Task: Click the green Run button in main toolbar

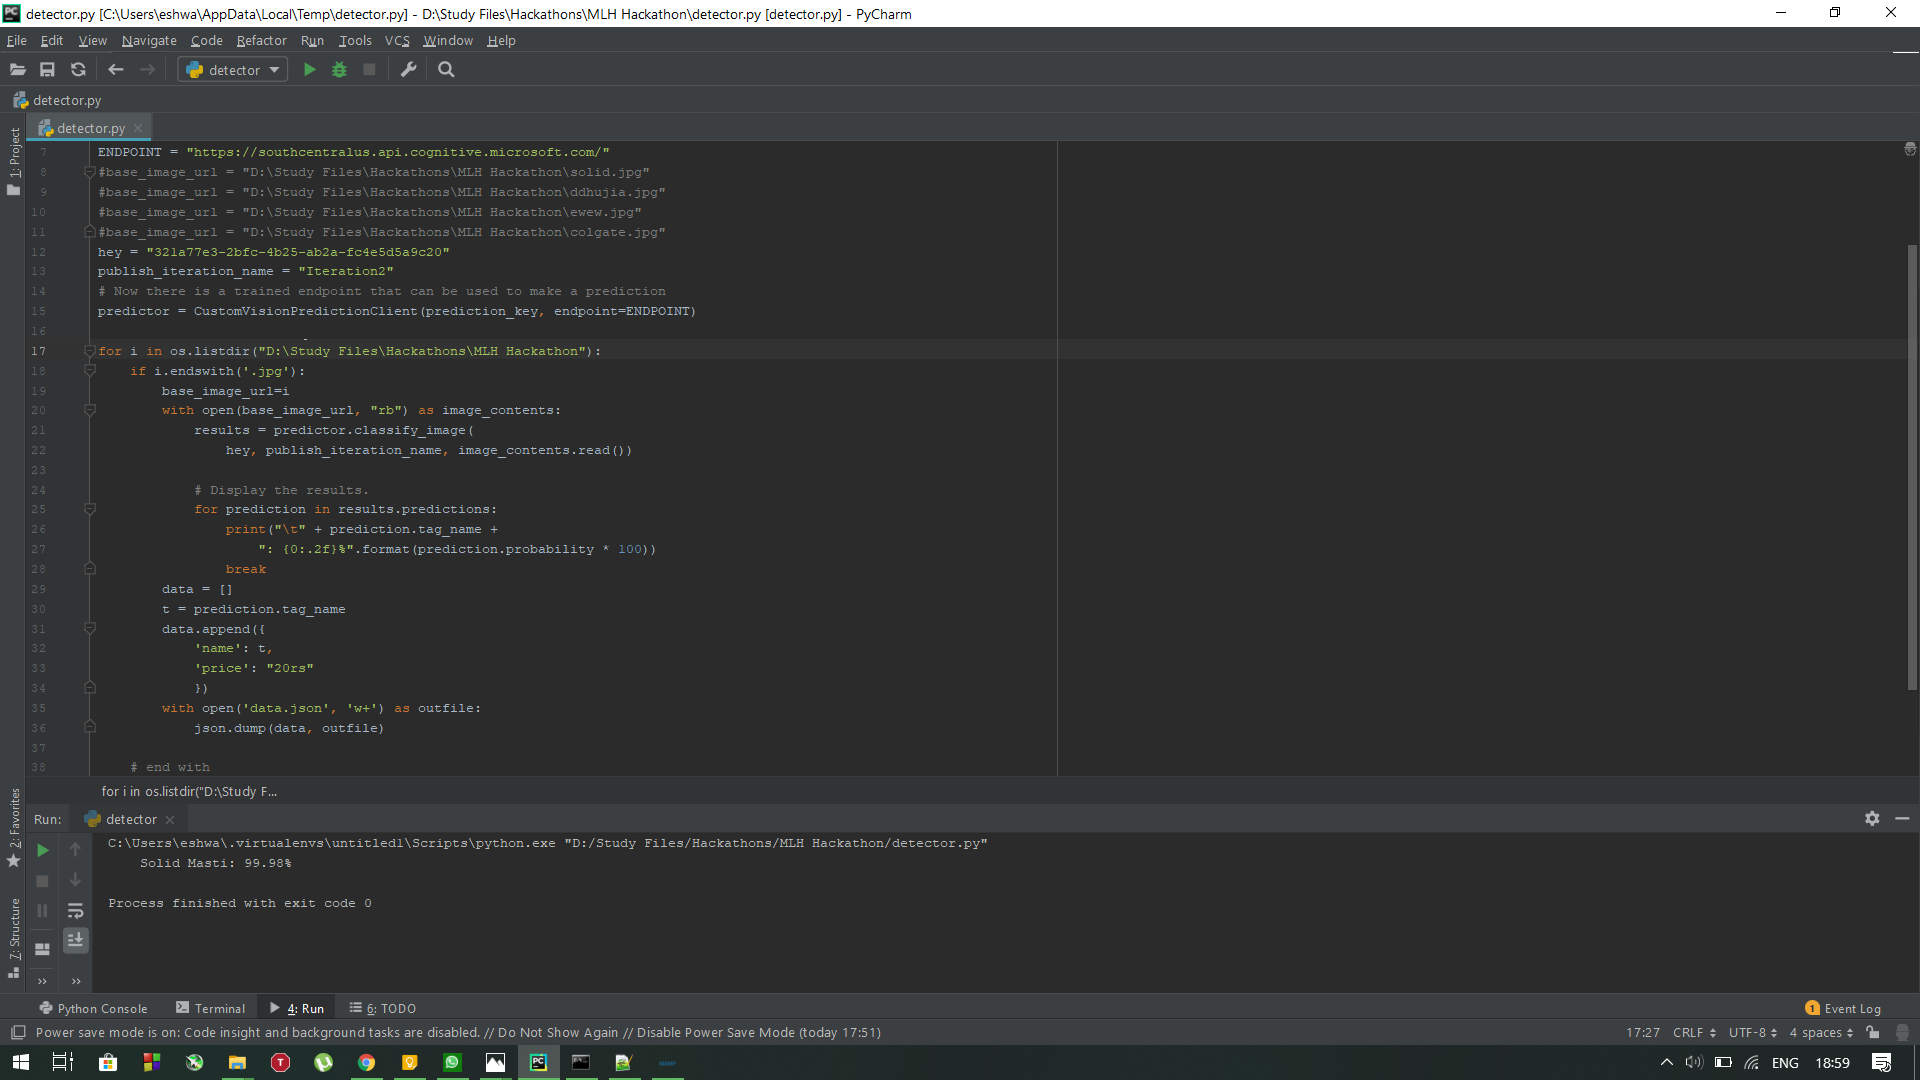Action: (x=309, y=70)
